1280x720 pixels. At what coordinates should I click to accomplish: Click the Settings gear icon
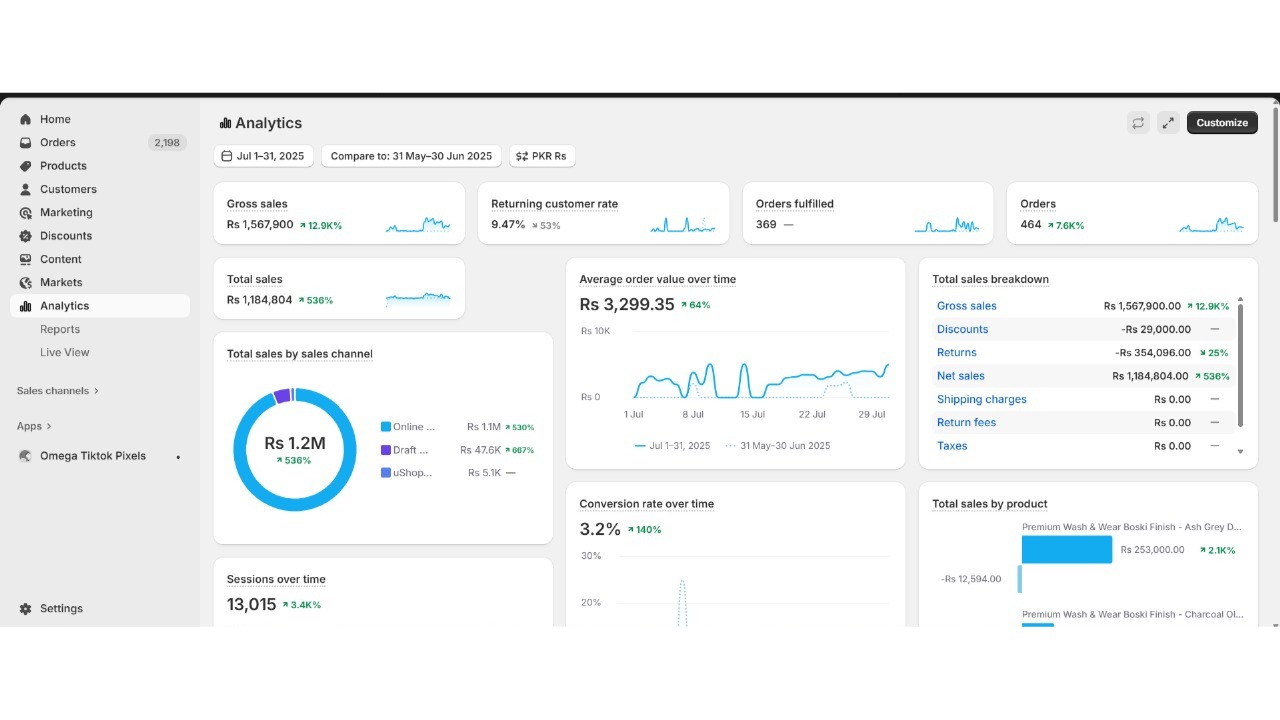26,608
